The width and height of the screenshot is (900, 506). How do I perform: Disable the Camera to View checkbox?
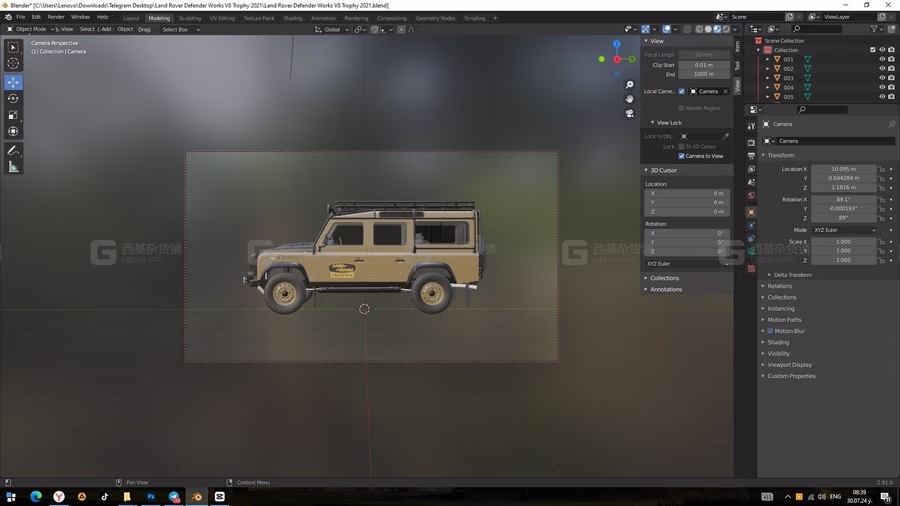tap(682, 156)
